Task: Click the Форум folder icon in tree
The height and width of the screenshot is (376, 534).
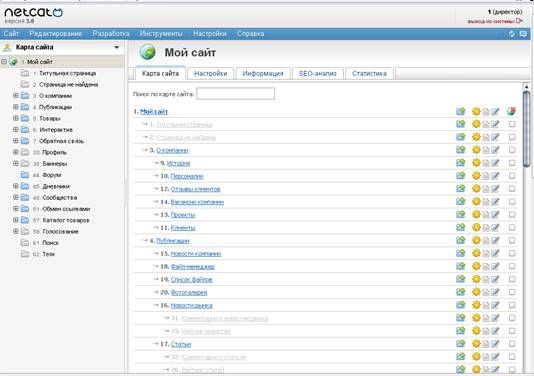Action: (25, 175)
